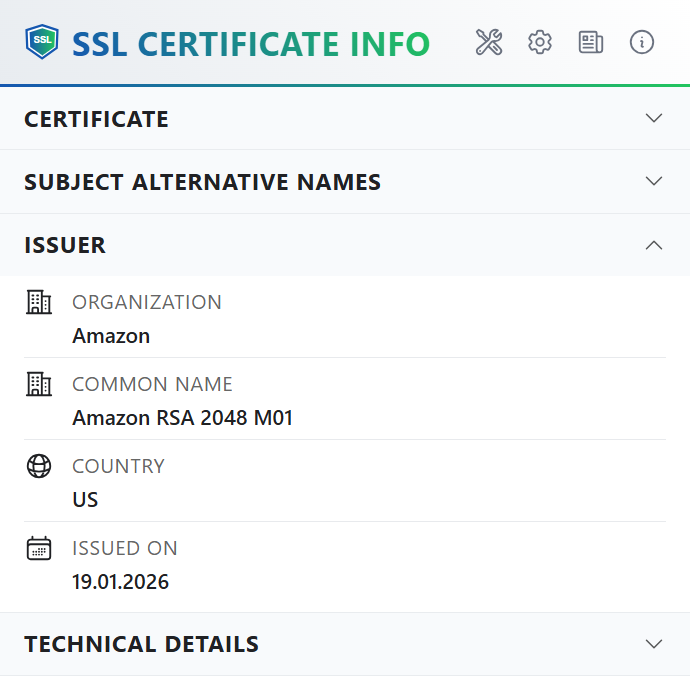Click the globe icon beside Country
This screenshot has width=690, height=676.
[x=39, y=466]
